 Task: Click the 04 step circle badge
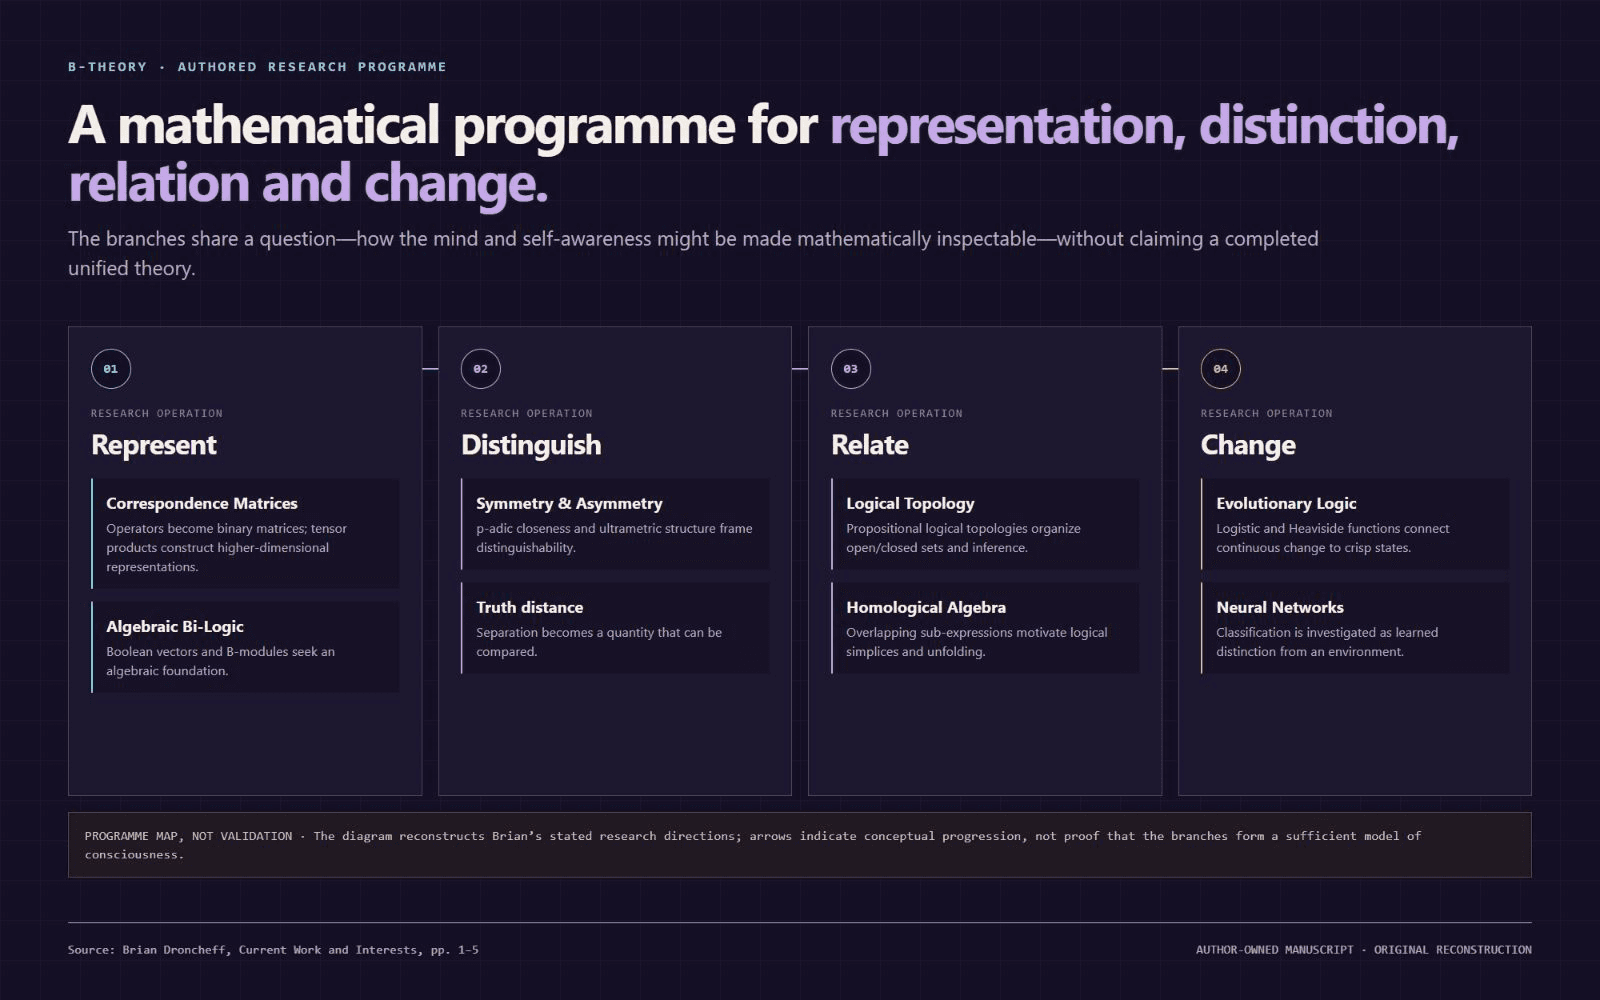coord(1221,369)
